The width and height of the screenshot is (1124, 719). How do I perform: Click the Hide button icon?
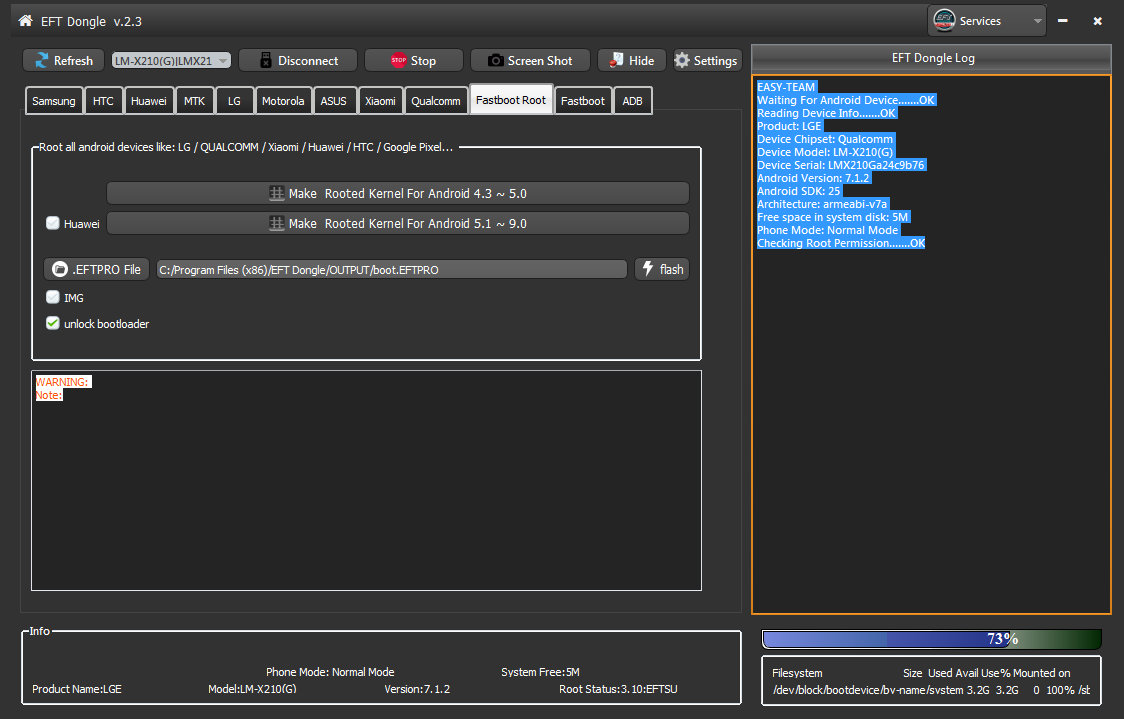pos(616,61)
